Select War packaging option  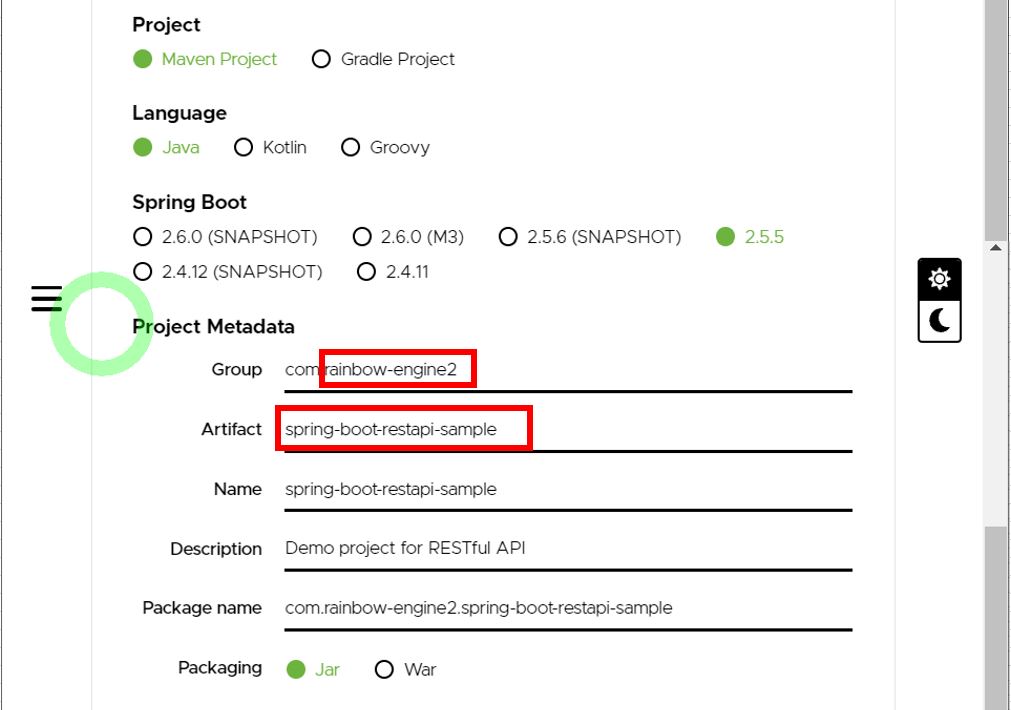pos(385,669)
